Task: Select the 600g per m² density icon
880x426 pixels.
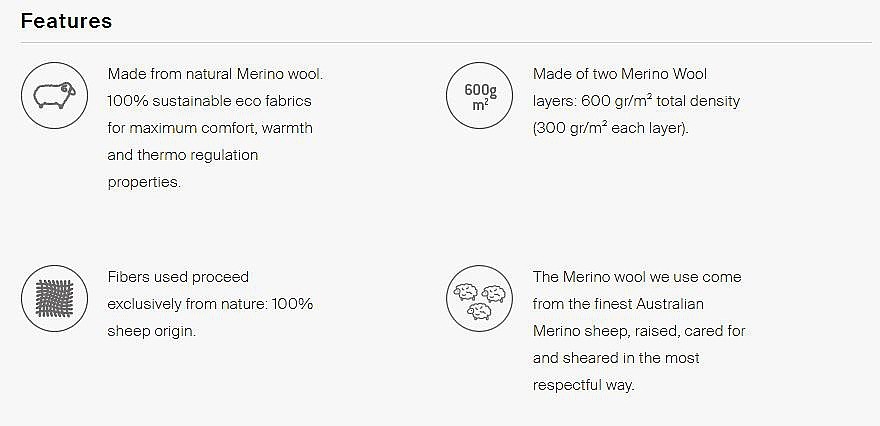Action: click(479, 95)
